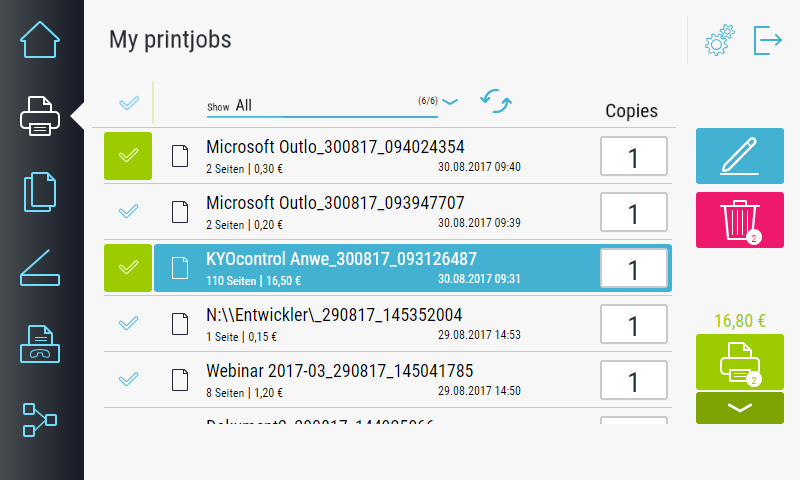Open settings with the gear icon
This screenshot has width=800, height=480.
point(719,41)
